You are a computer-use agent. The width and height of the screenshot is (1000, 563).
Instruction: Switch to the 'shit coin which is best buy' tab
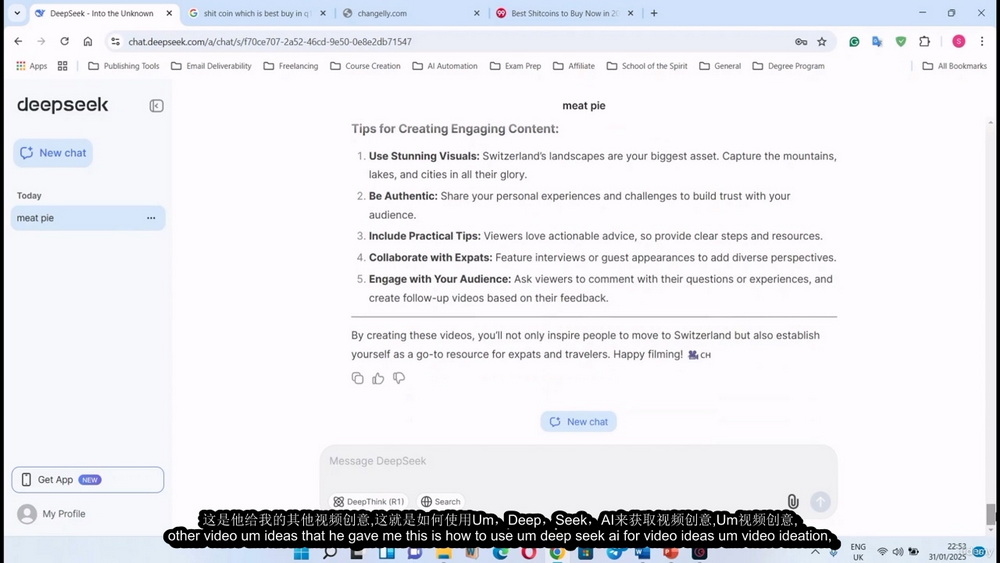click(257, 13)
